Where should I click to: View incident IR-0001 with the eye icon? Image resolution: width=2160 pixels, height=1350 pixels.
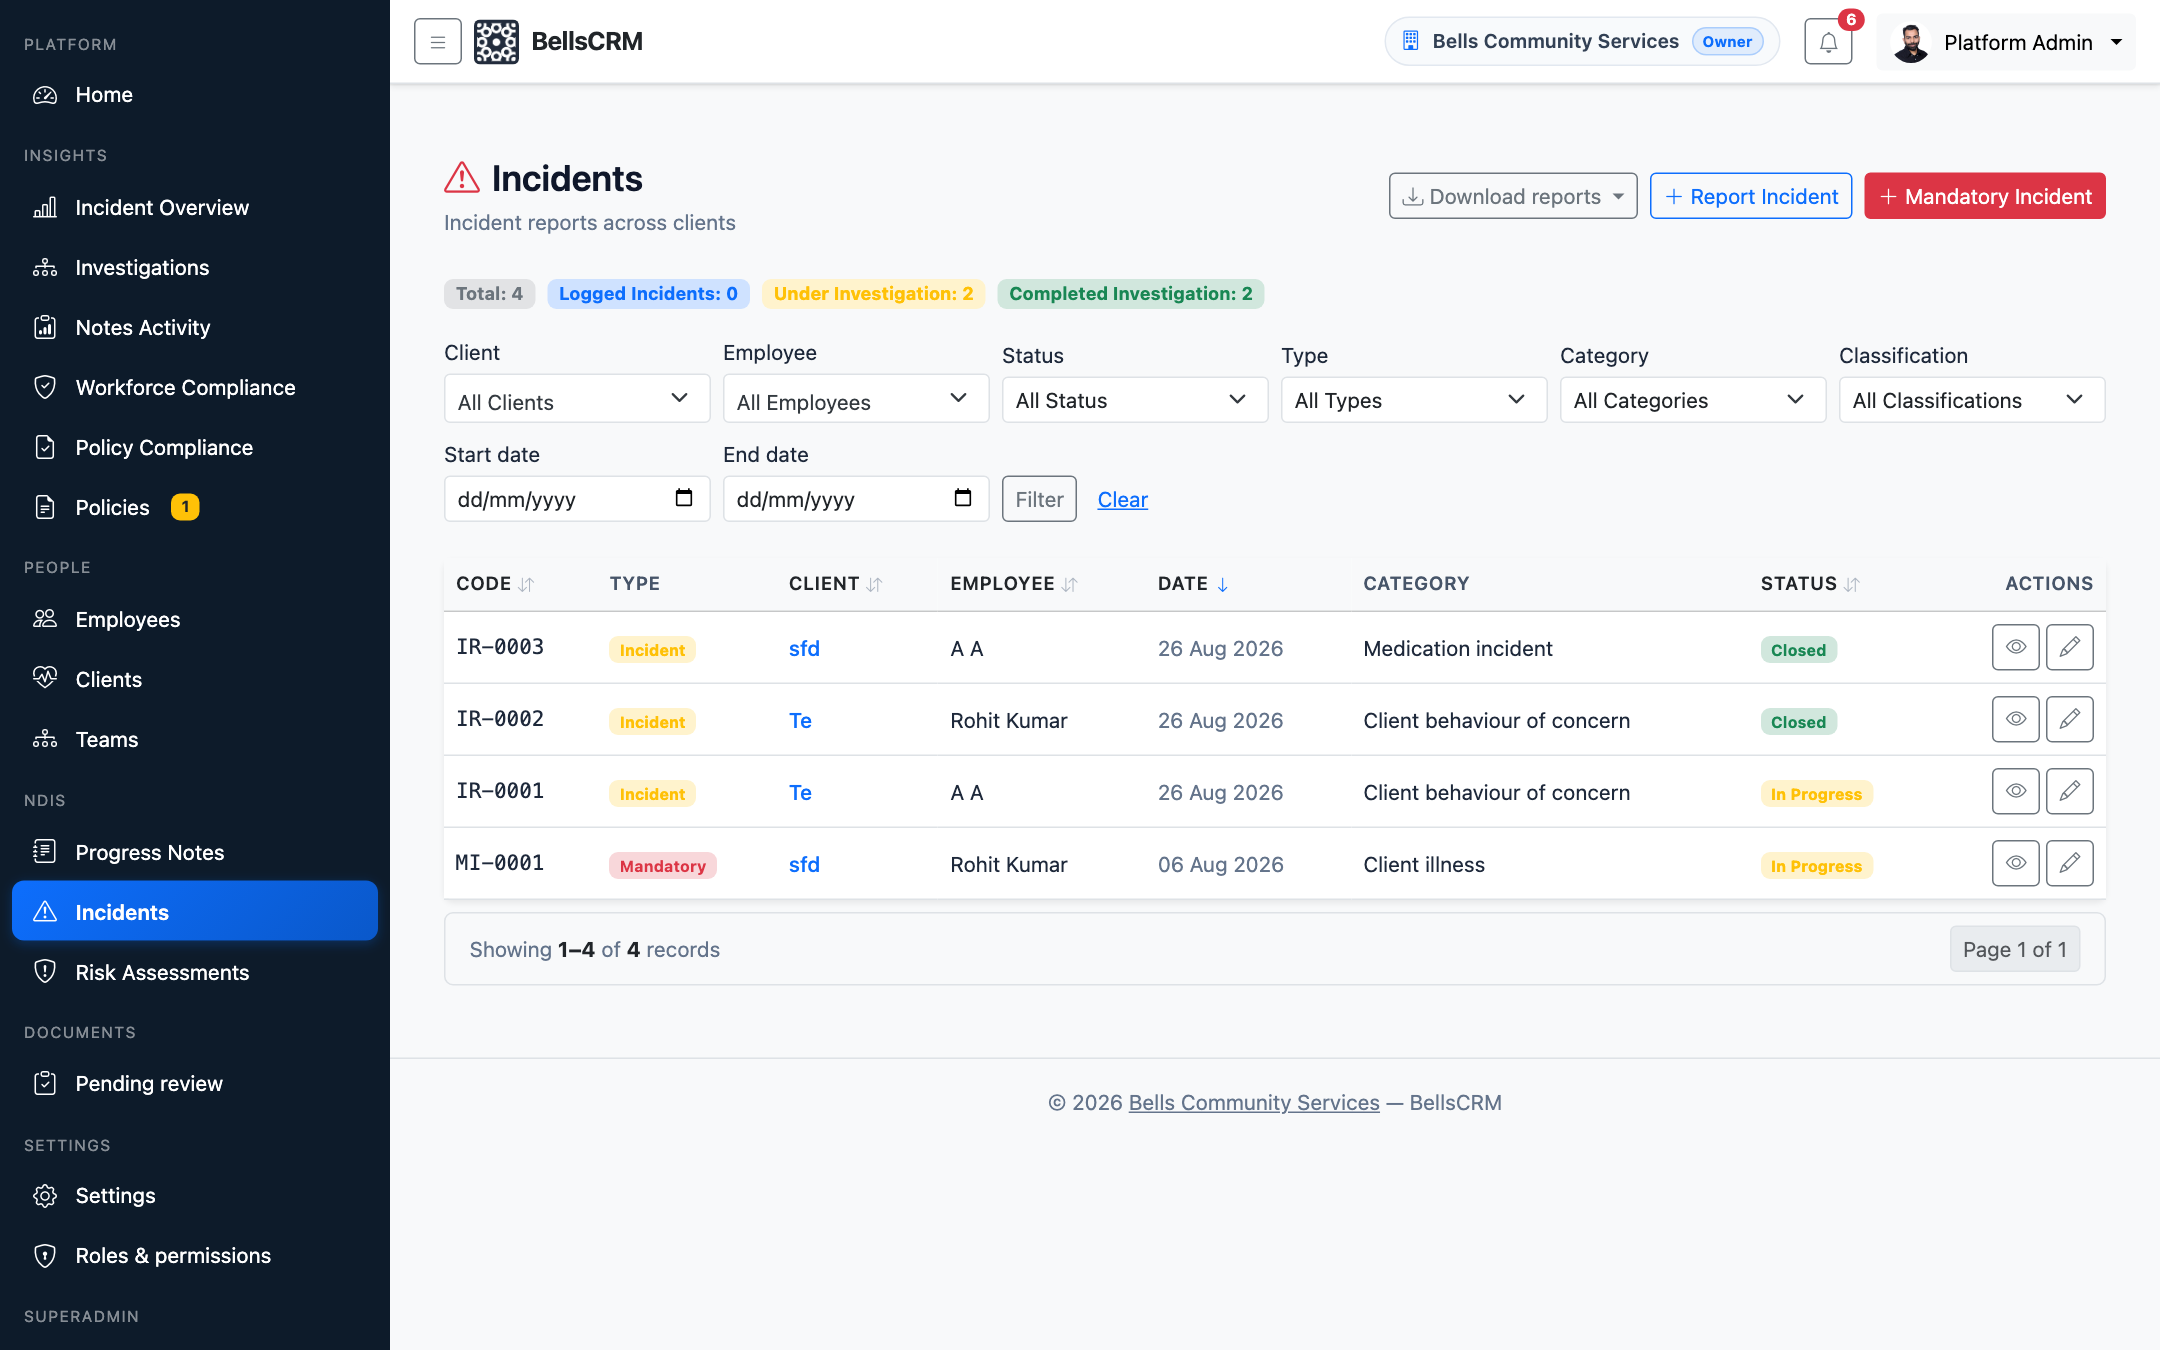click(2015, 791)
